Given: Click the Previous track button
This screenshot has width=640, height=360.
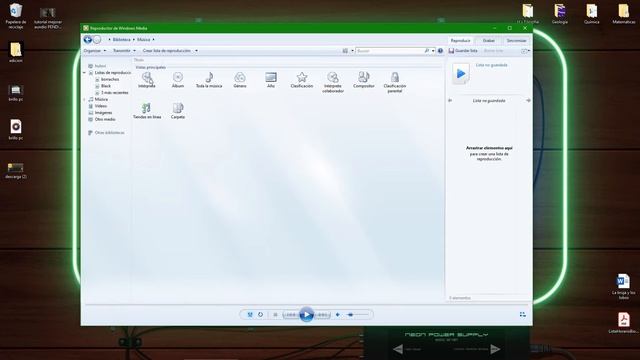Looking at the screenshot, I should coord(291,315).
